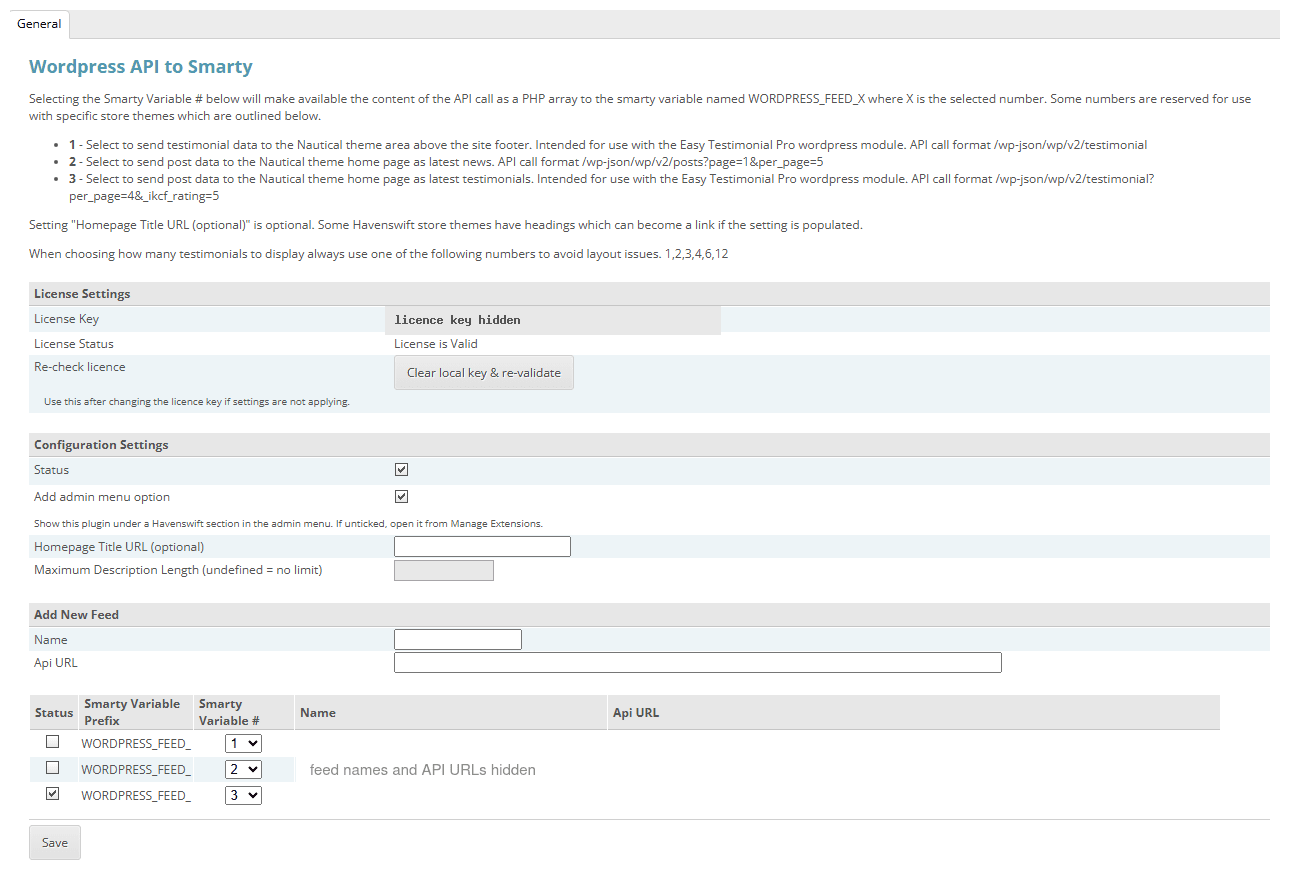
Task: Enable status for WORDPRESS_FEED_ variable 1 row
Action: coord(53,742)
